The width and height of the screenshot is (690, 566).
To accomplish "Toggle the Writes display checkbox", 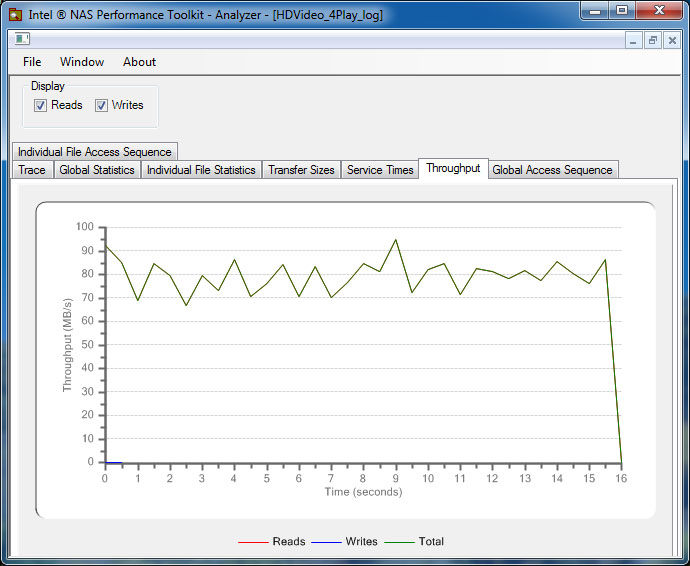I will [101, 105].
